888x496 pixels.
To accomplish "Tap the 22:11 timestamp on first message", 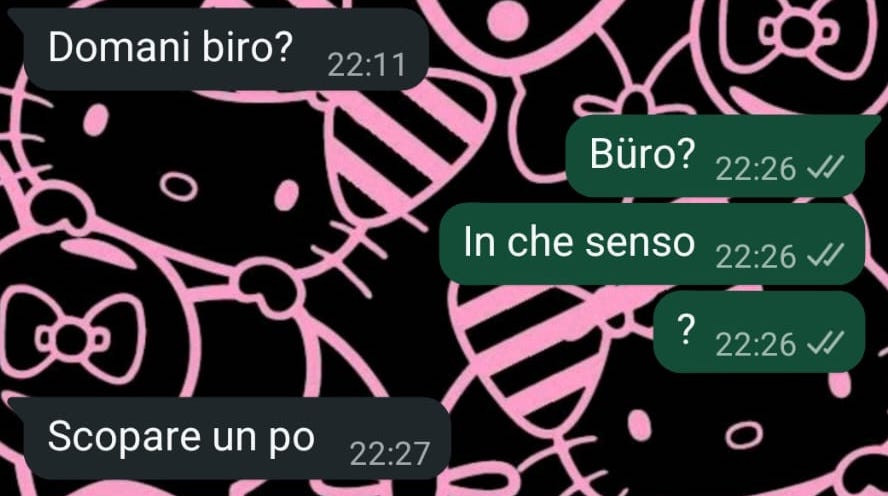I will [x=367, y=65].
